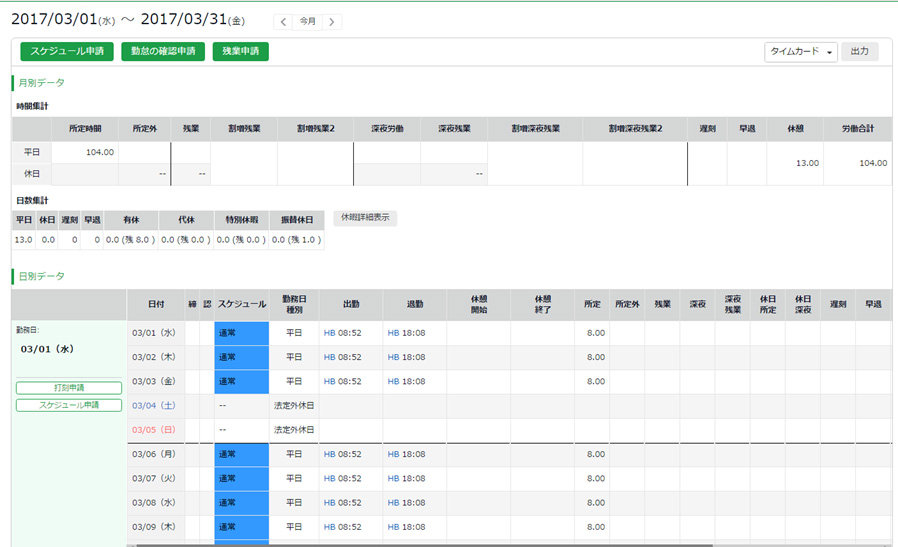Click 代休 0.0 (残 0.0) cell
Image resolution: width=898 pixels, height=547 pixels.
[186, 240]
